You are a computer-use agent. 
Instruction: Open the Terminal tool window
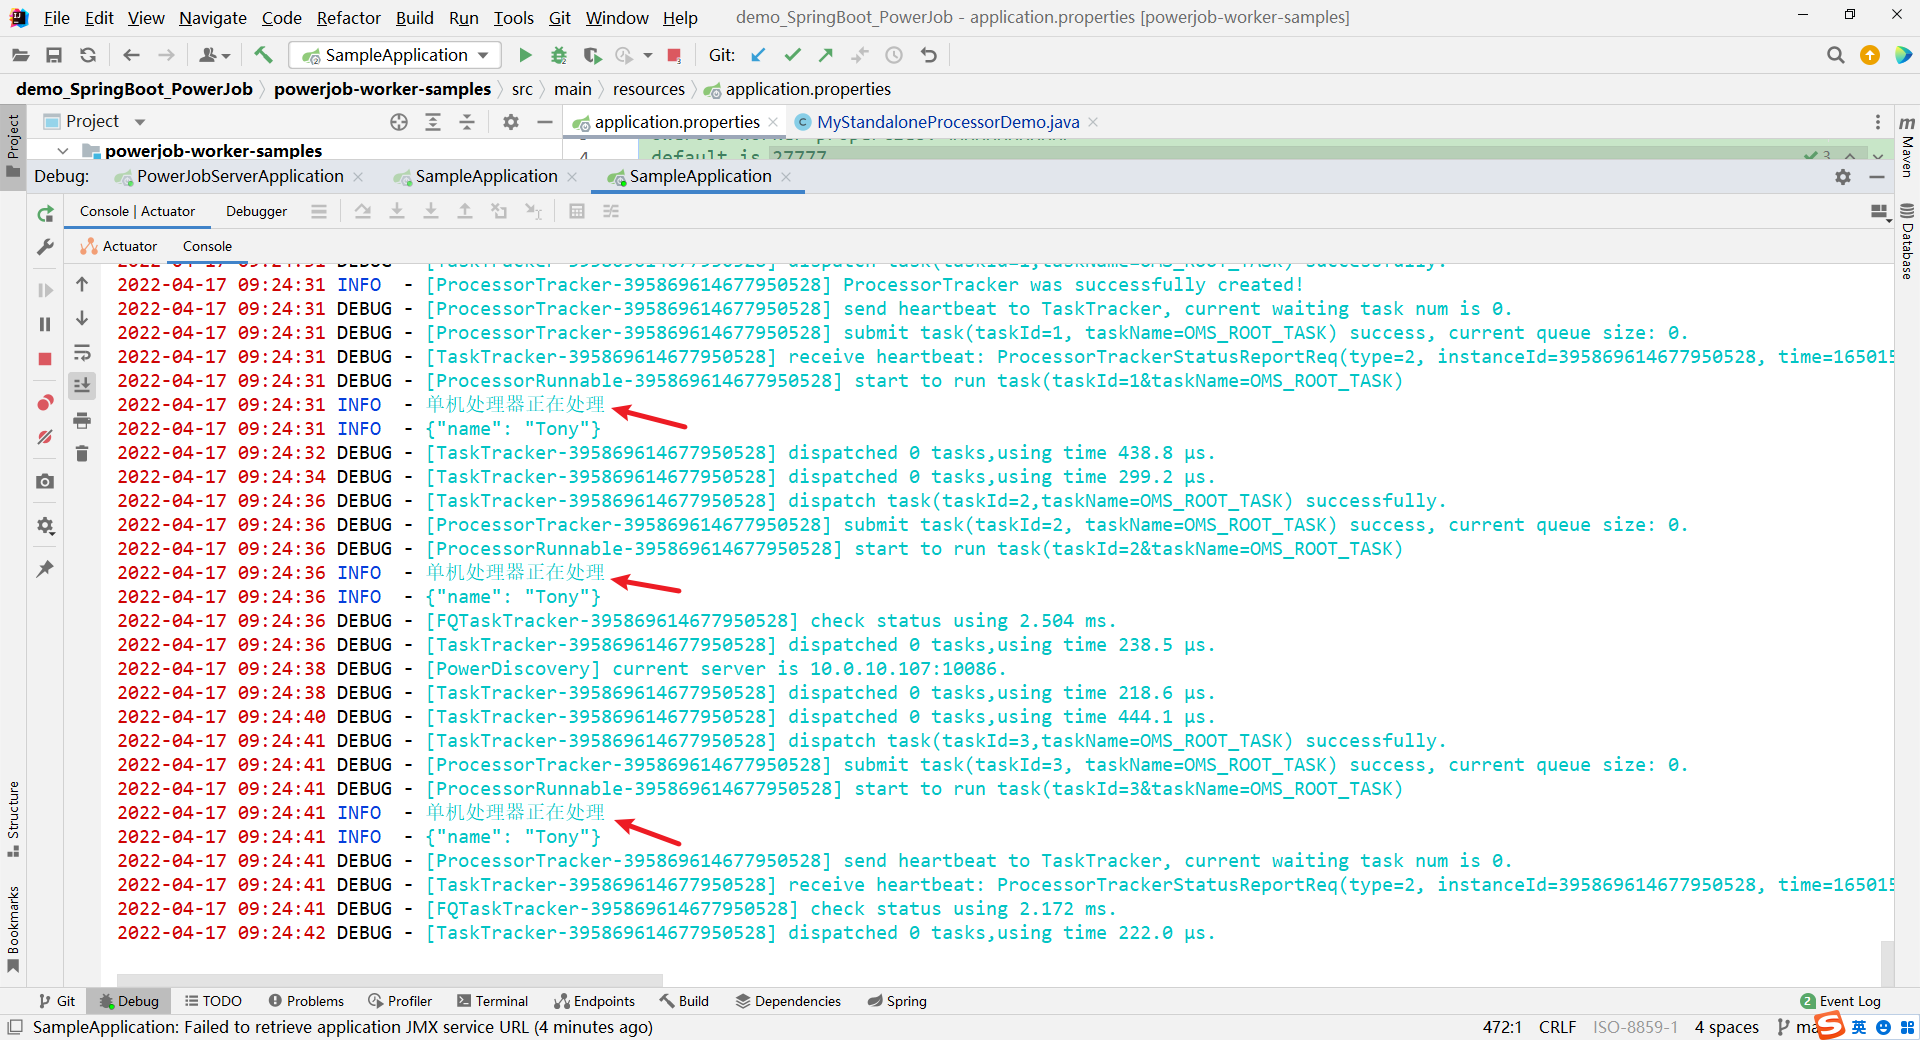point(492,1001)
